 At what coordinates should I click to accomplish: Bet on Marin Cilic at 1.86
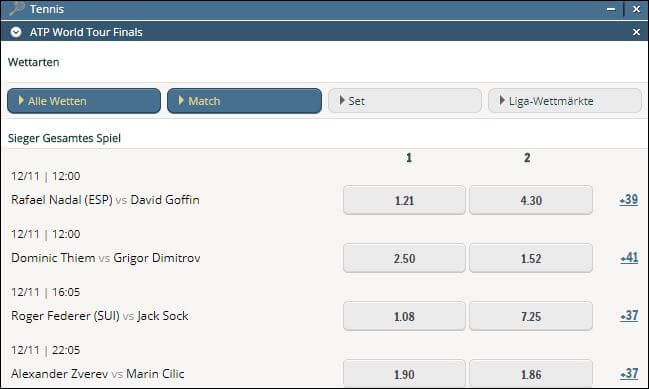tap(531, 374)
